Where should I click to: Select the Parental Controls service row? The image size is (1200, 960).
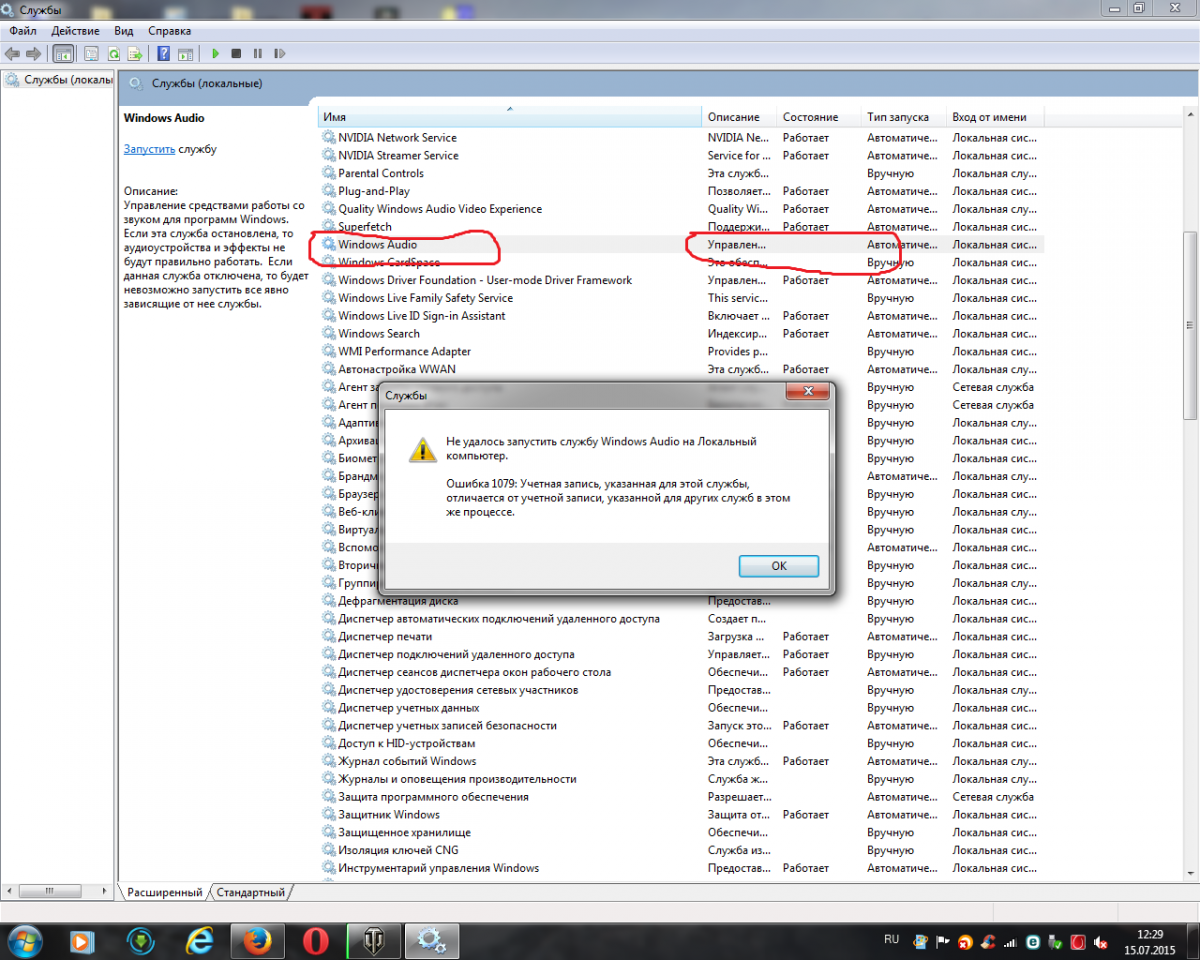click(681, 174)
